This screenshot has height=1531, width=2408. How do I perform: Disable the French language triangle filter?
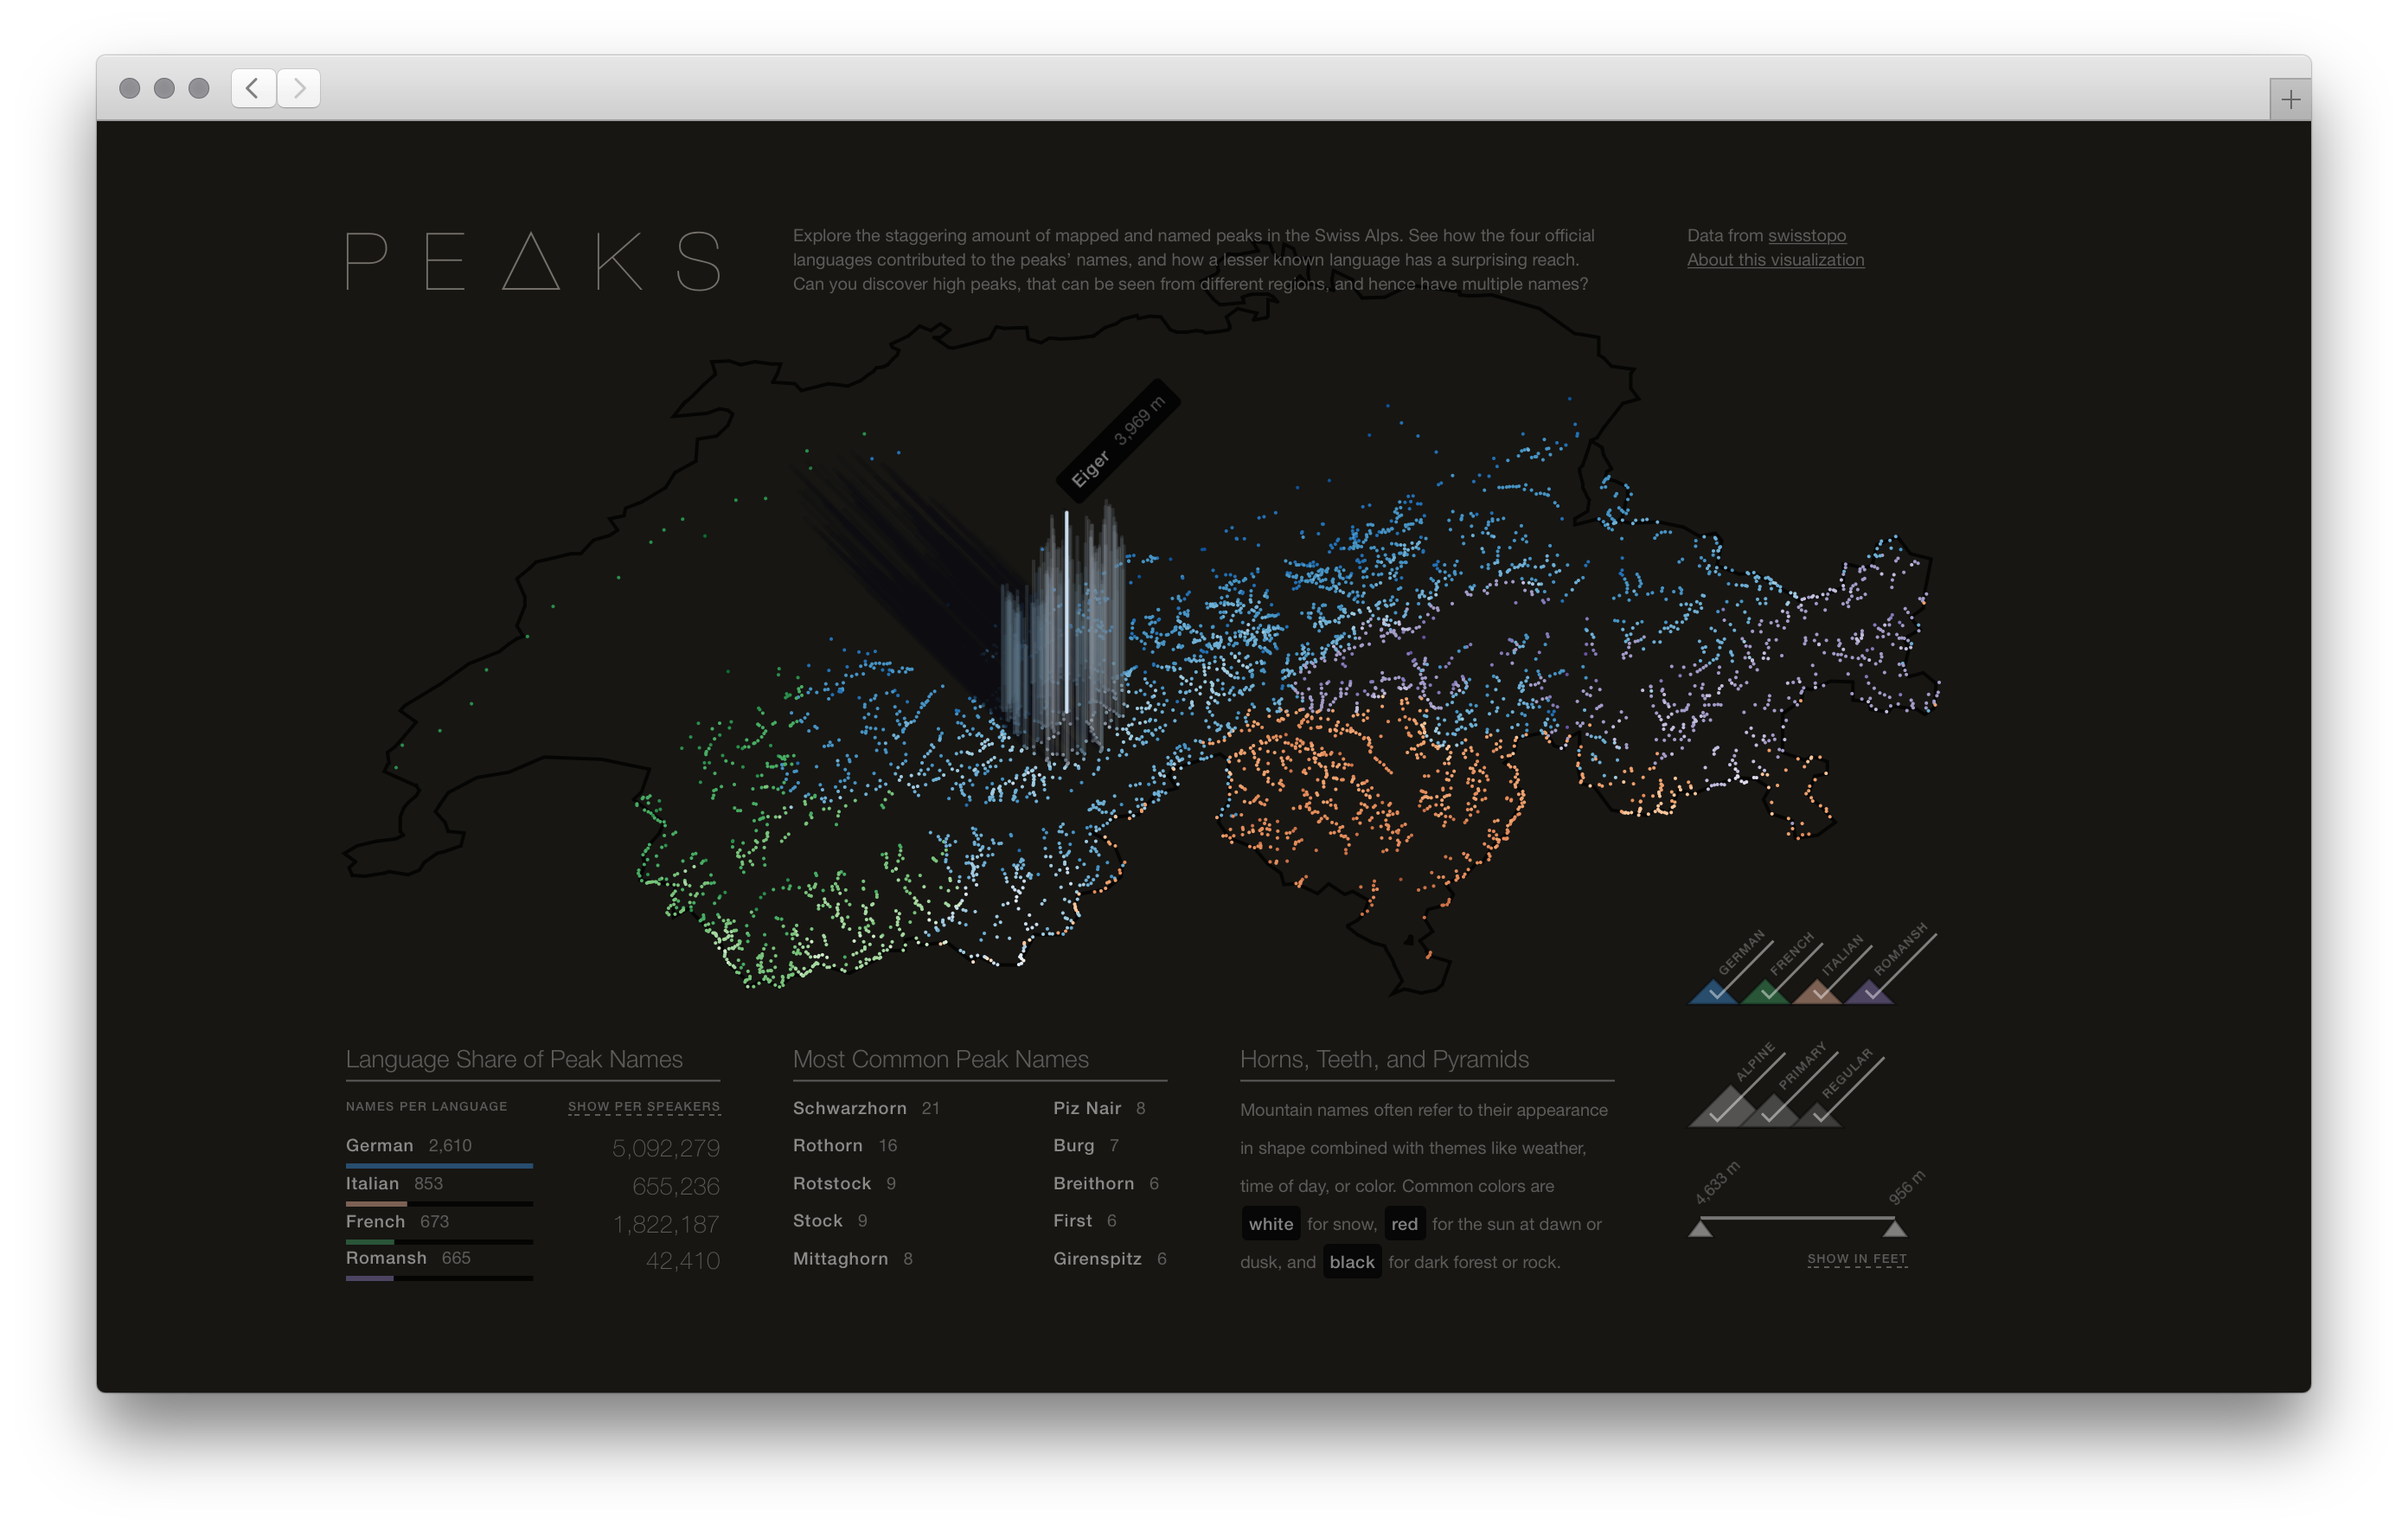pos(1768,995)
